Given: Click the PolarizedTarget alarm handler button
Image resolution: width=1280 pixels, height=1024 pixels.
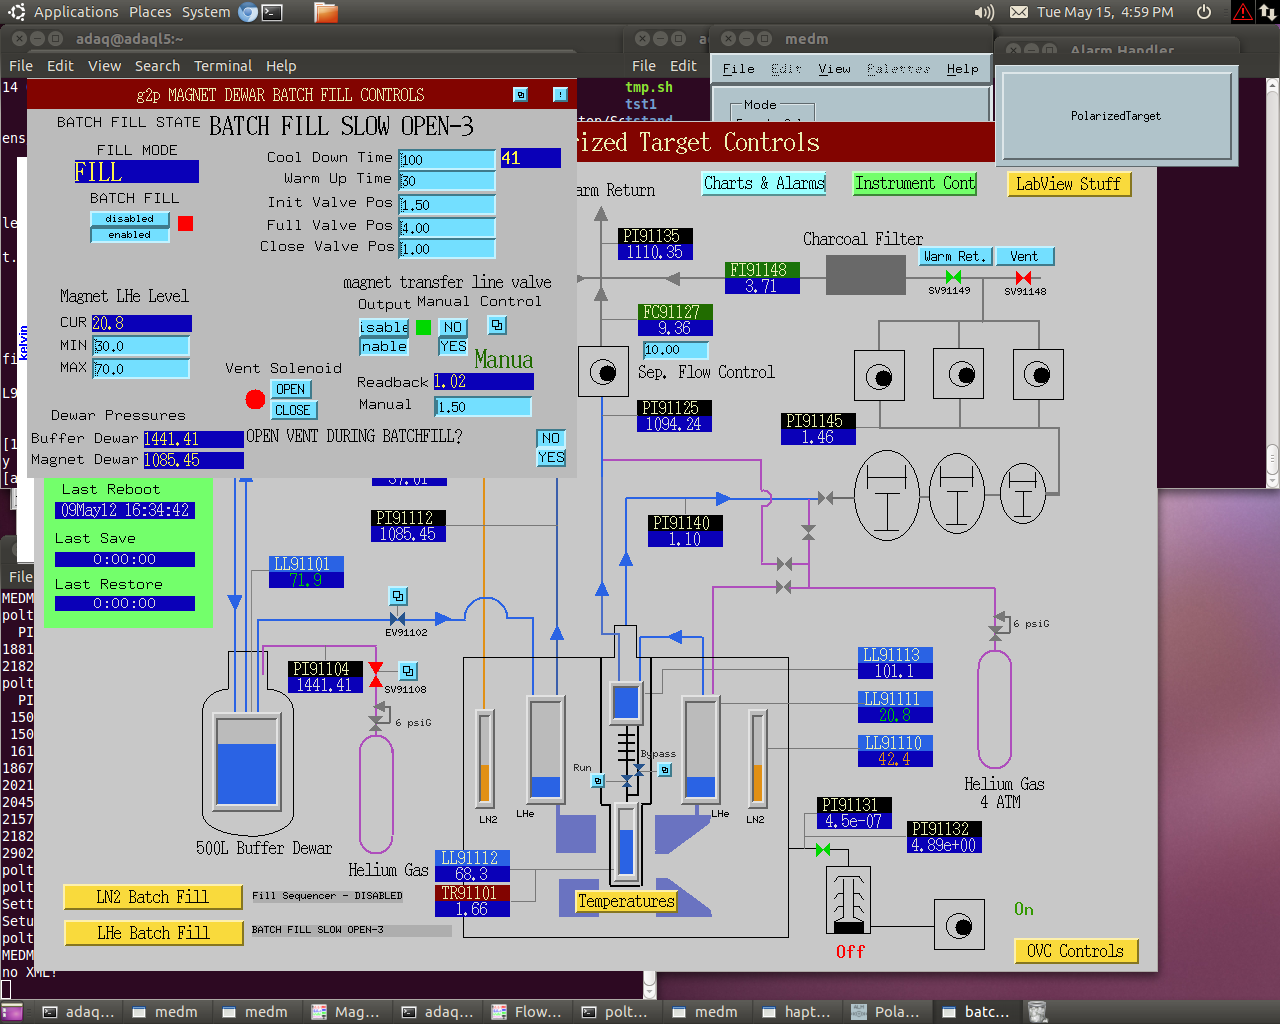Looking at the screenshot, I should pos(1116,116).
